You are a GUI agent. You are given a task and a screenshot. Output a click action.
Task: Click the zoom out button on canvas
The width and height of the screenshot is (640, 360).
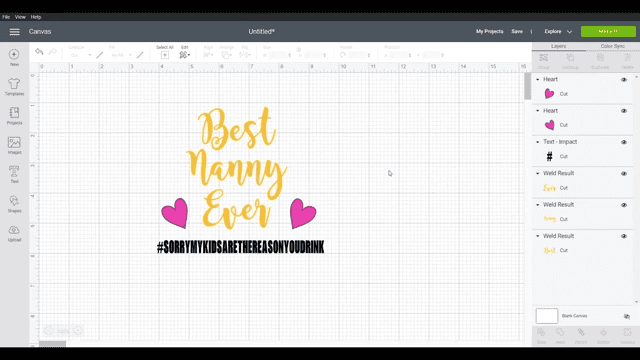click(x=49, y=331)
